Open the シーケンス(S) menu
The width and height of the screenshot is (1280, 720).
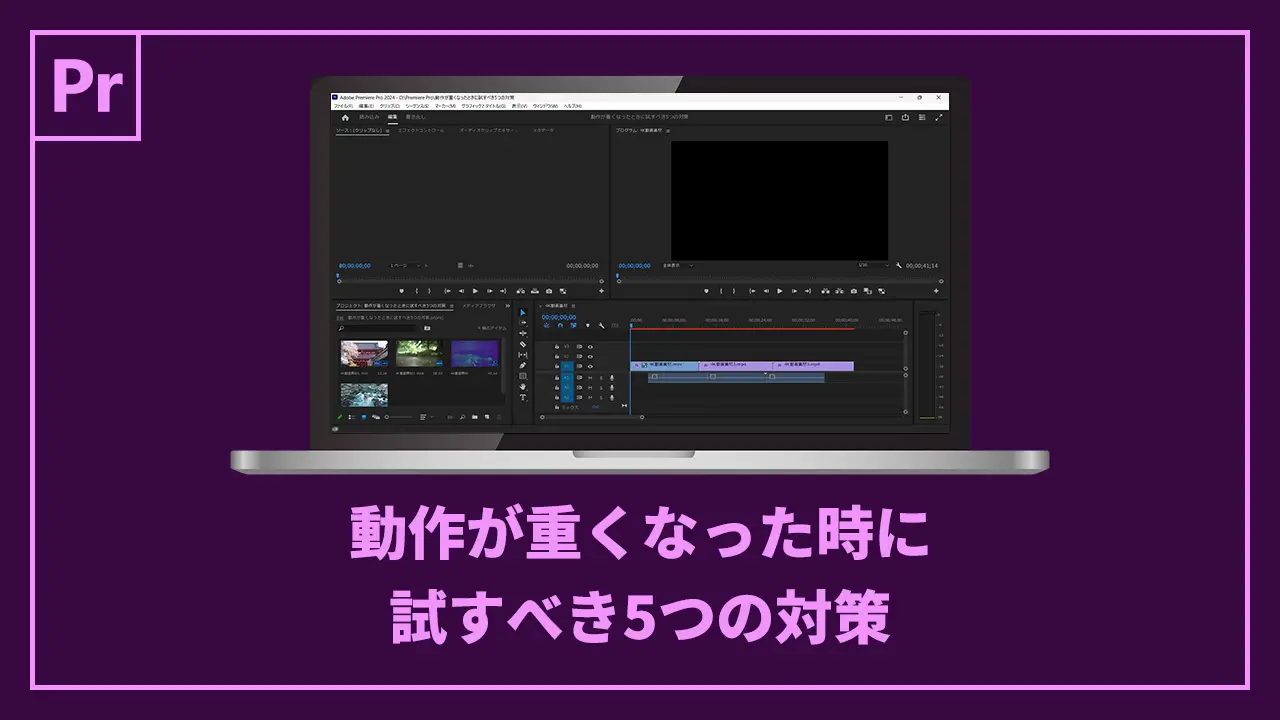point(417,106)
